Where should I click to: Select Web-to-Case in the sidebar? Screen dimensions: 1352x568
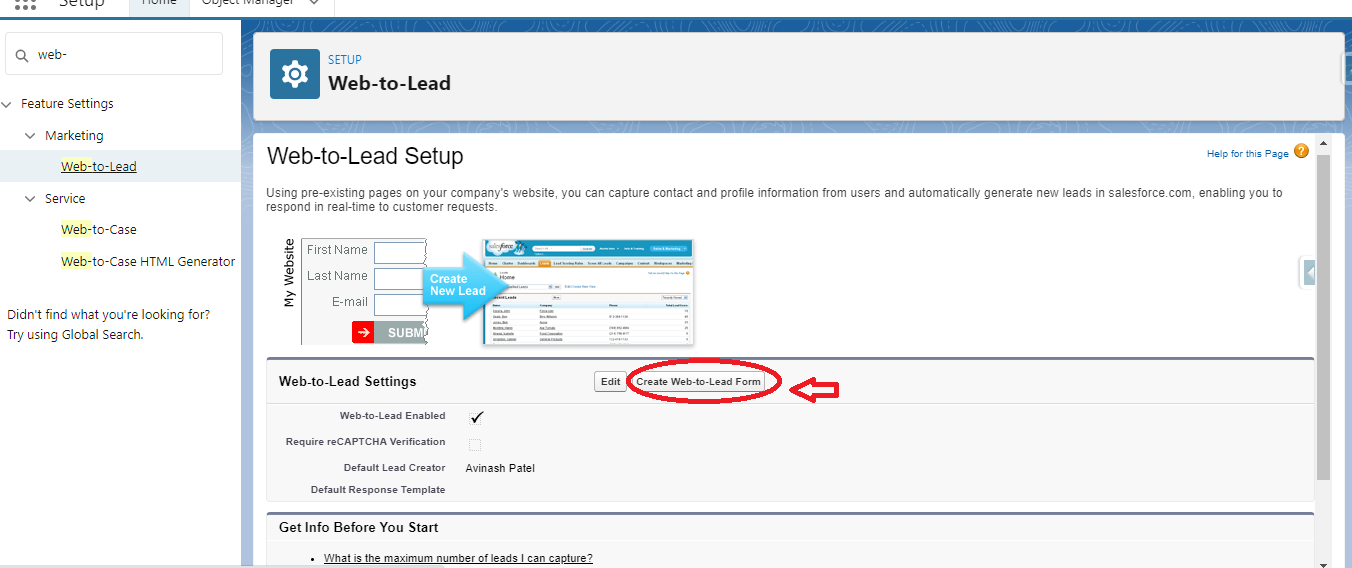pyautogui.click(x=99, y=230)
